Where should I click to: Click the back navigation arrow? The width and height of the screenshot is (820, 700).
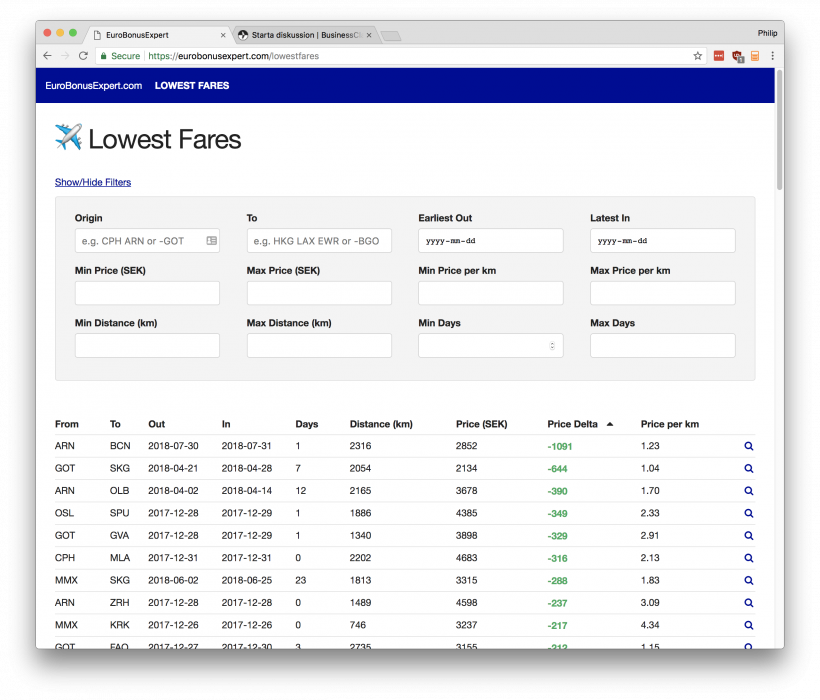[x=47, y=56]
